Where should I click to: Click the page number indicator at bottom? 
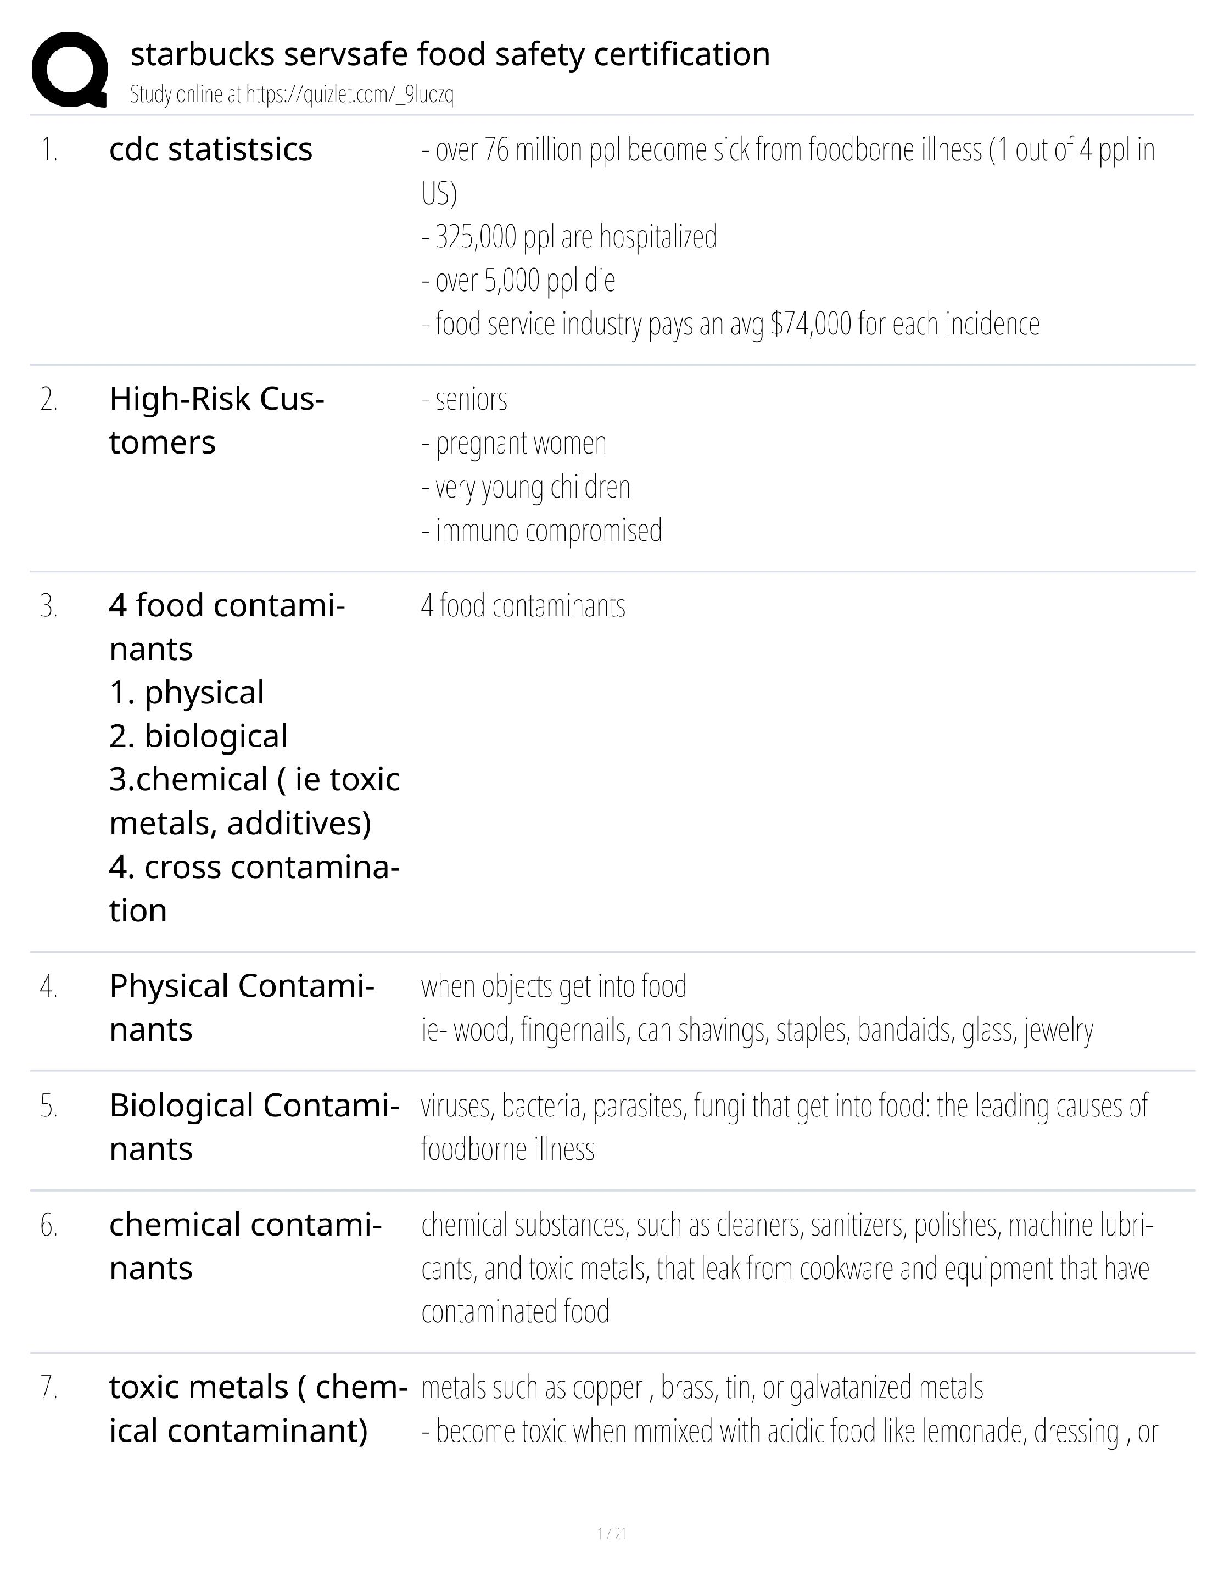[x=611, y=1532]
